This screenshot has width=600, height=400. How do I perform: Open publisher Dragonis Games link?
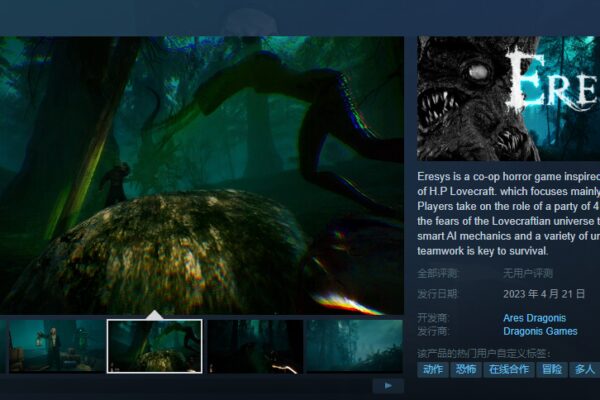coord(540,331)
